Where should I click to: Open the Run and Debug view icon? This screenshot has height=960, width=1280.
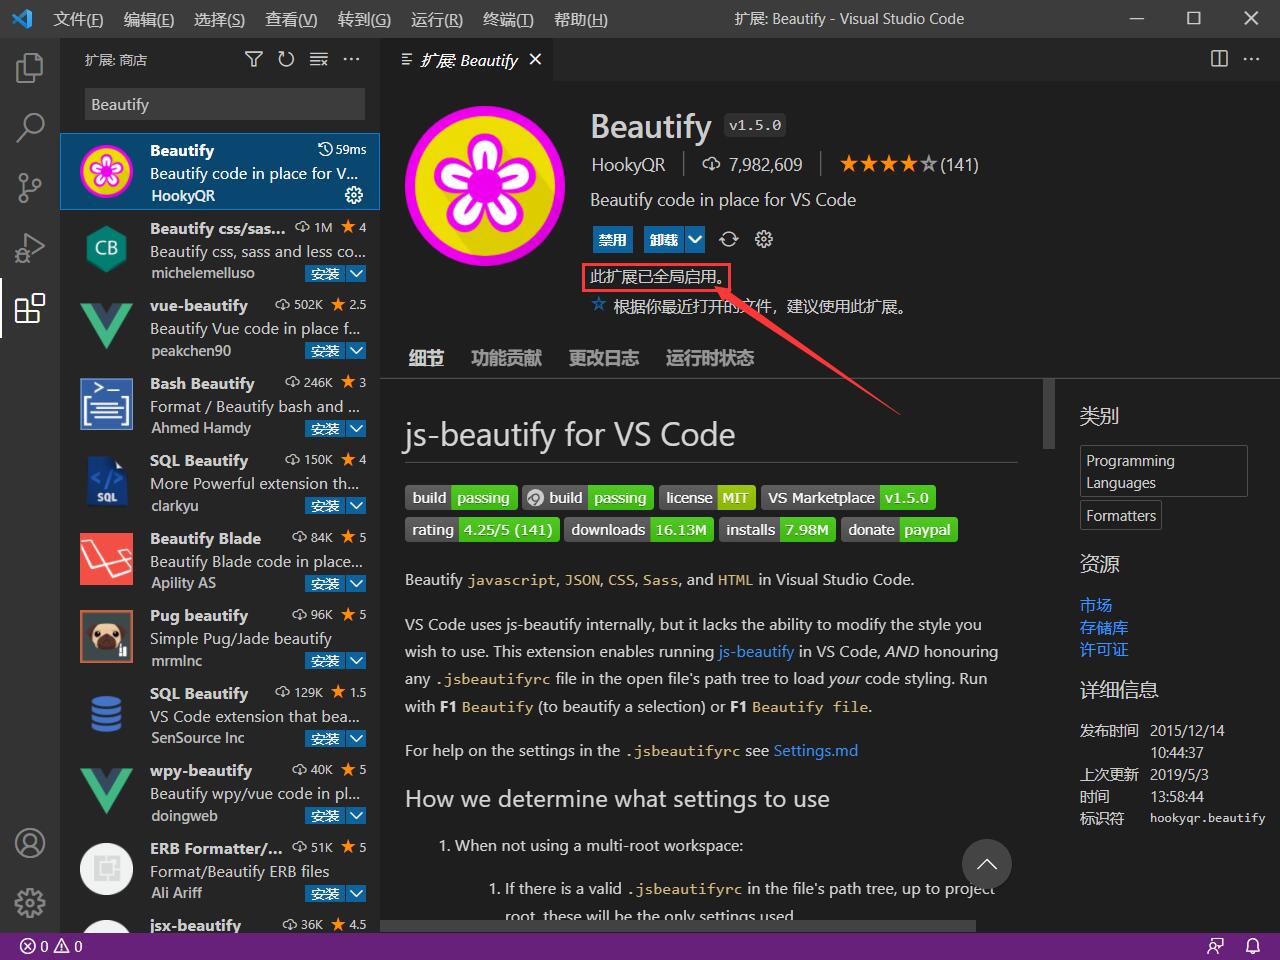(30, 248)
